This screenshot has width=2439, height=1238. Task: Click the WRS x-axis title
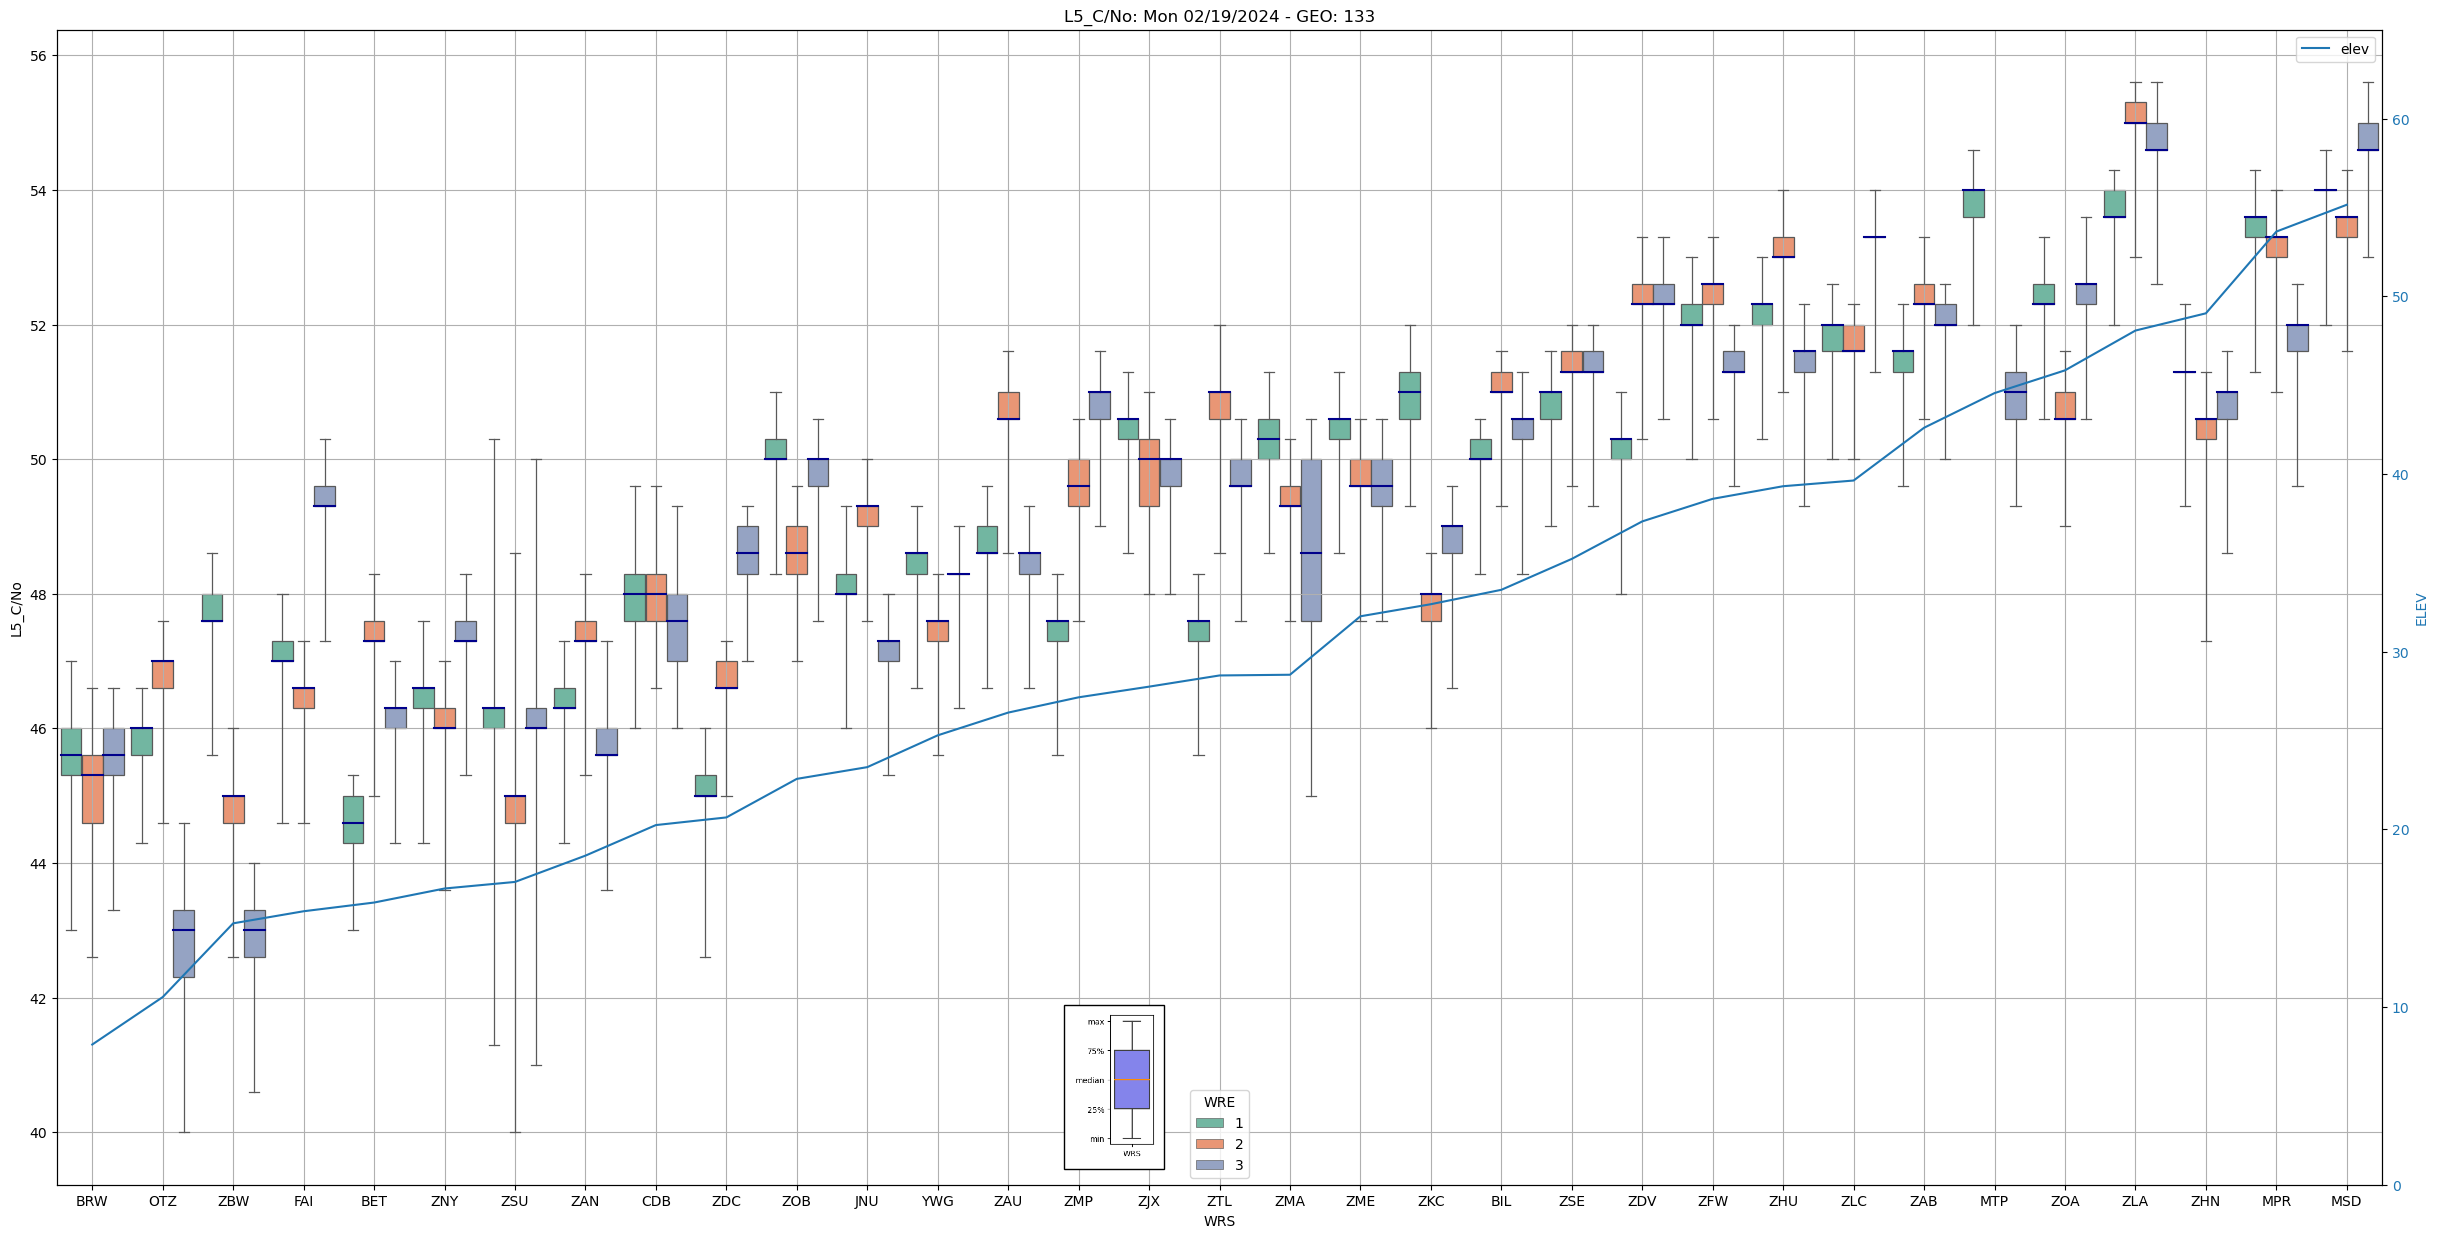[1218, 1221]
